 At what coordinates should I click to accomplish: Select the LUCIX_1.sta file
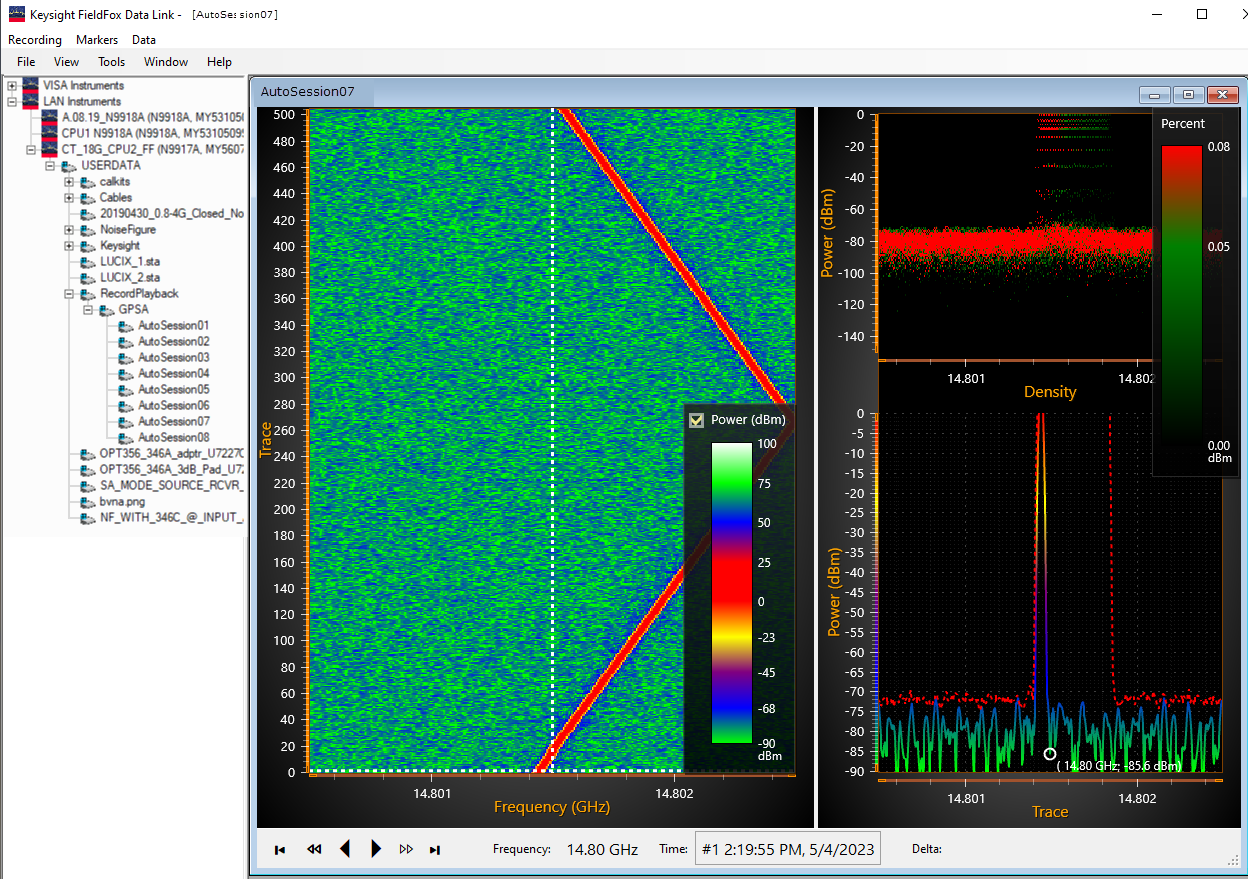(x=130, y=261)
